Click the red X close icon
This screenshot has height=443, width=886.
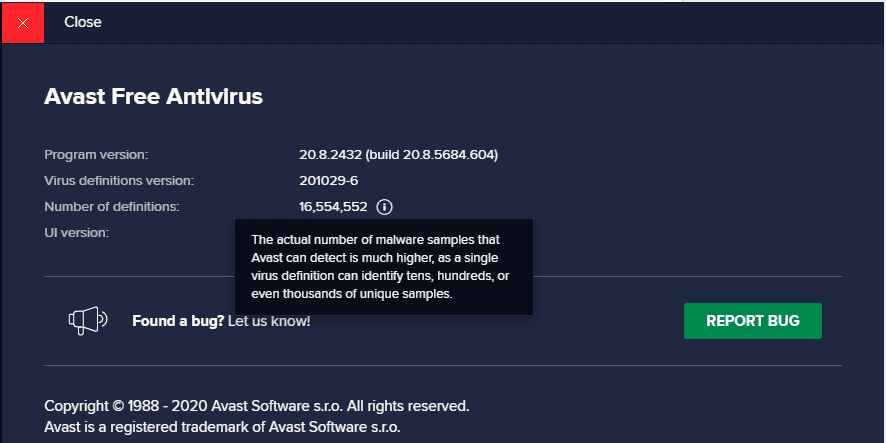(x=22, y=22)
